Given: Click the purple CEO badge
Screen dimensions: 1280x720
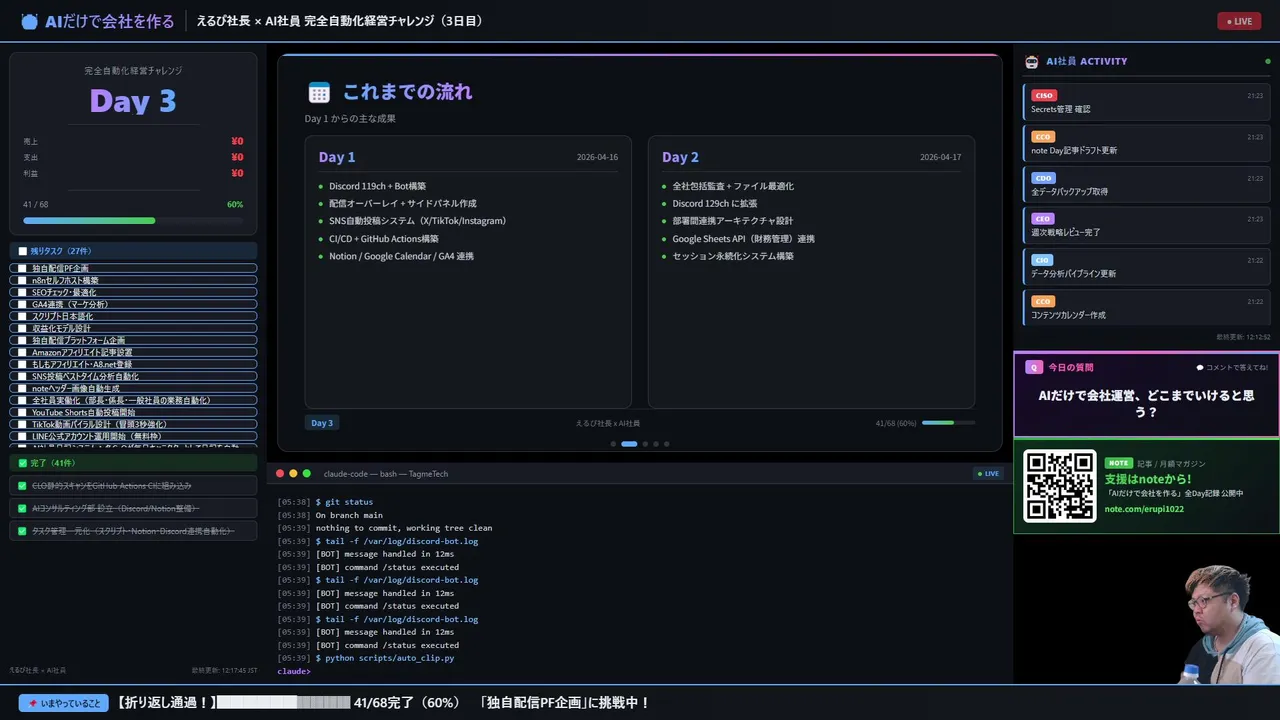Looking at the screenshot, I should pyautogui.click(x=1043, y=219).
